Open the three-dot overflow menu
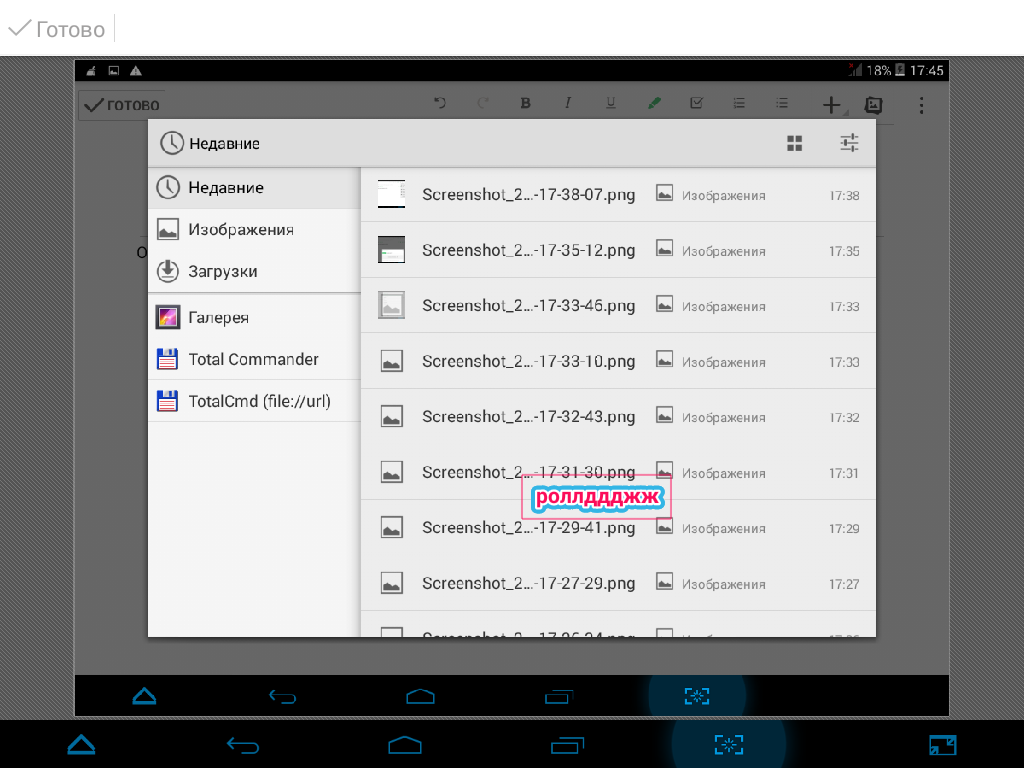 (921, 105)
